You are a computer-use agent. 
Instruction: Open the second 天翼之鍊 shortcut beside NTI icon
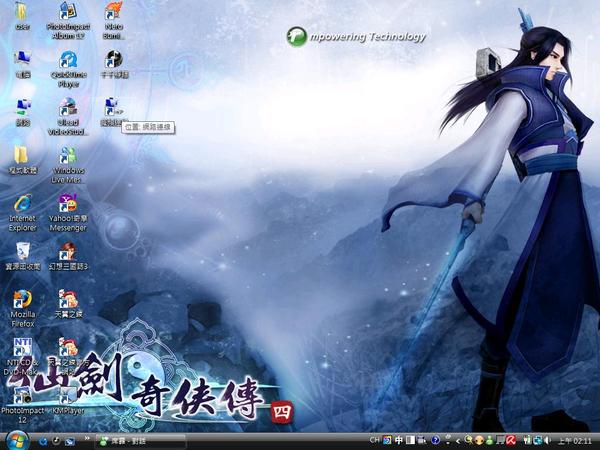pos(68,357)
